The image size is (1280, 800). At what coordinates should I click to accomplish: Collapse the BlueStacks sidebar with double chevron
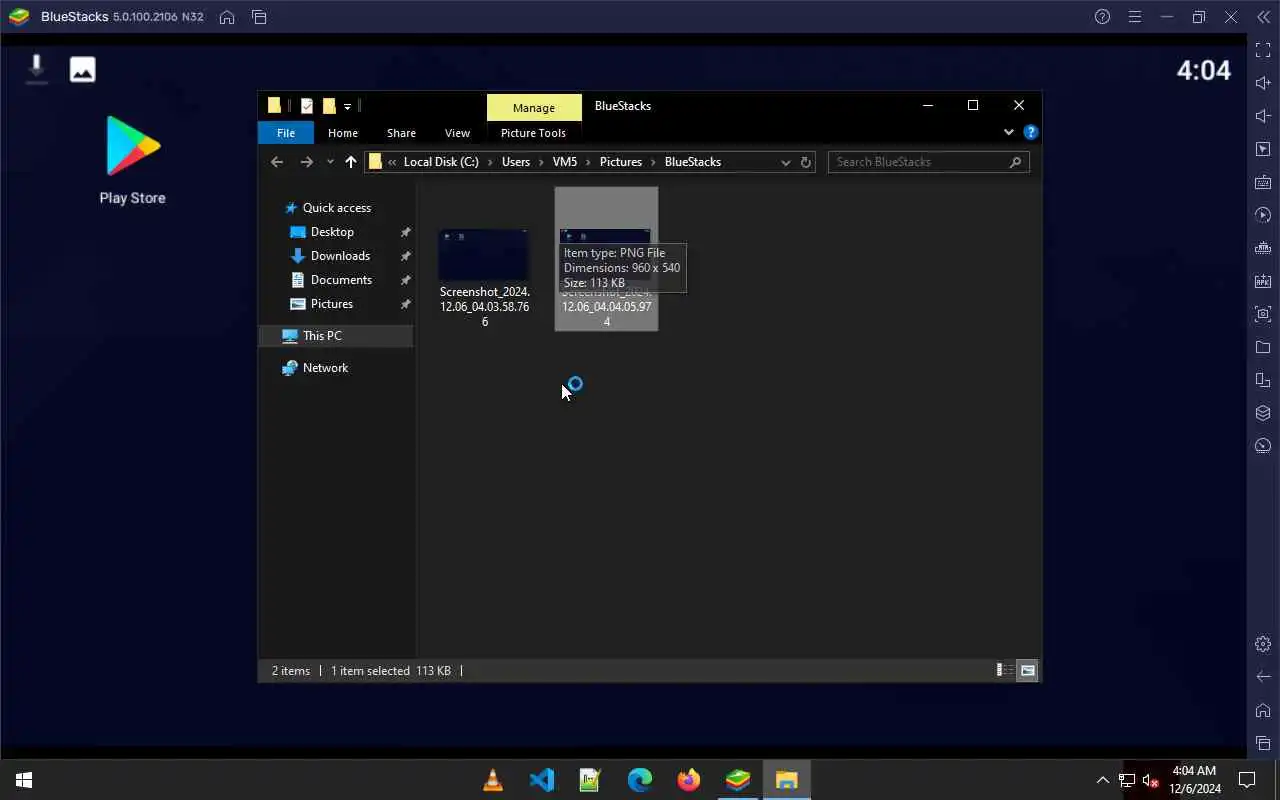(1263, 17)
